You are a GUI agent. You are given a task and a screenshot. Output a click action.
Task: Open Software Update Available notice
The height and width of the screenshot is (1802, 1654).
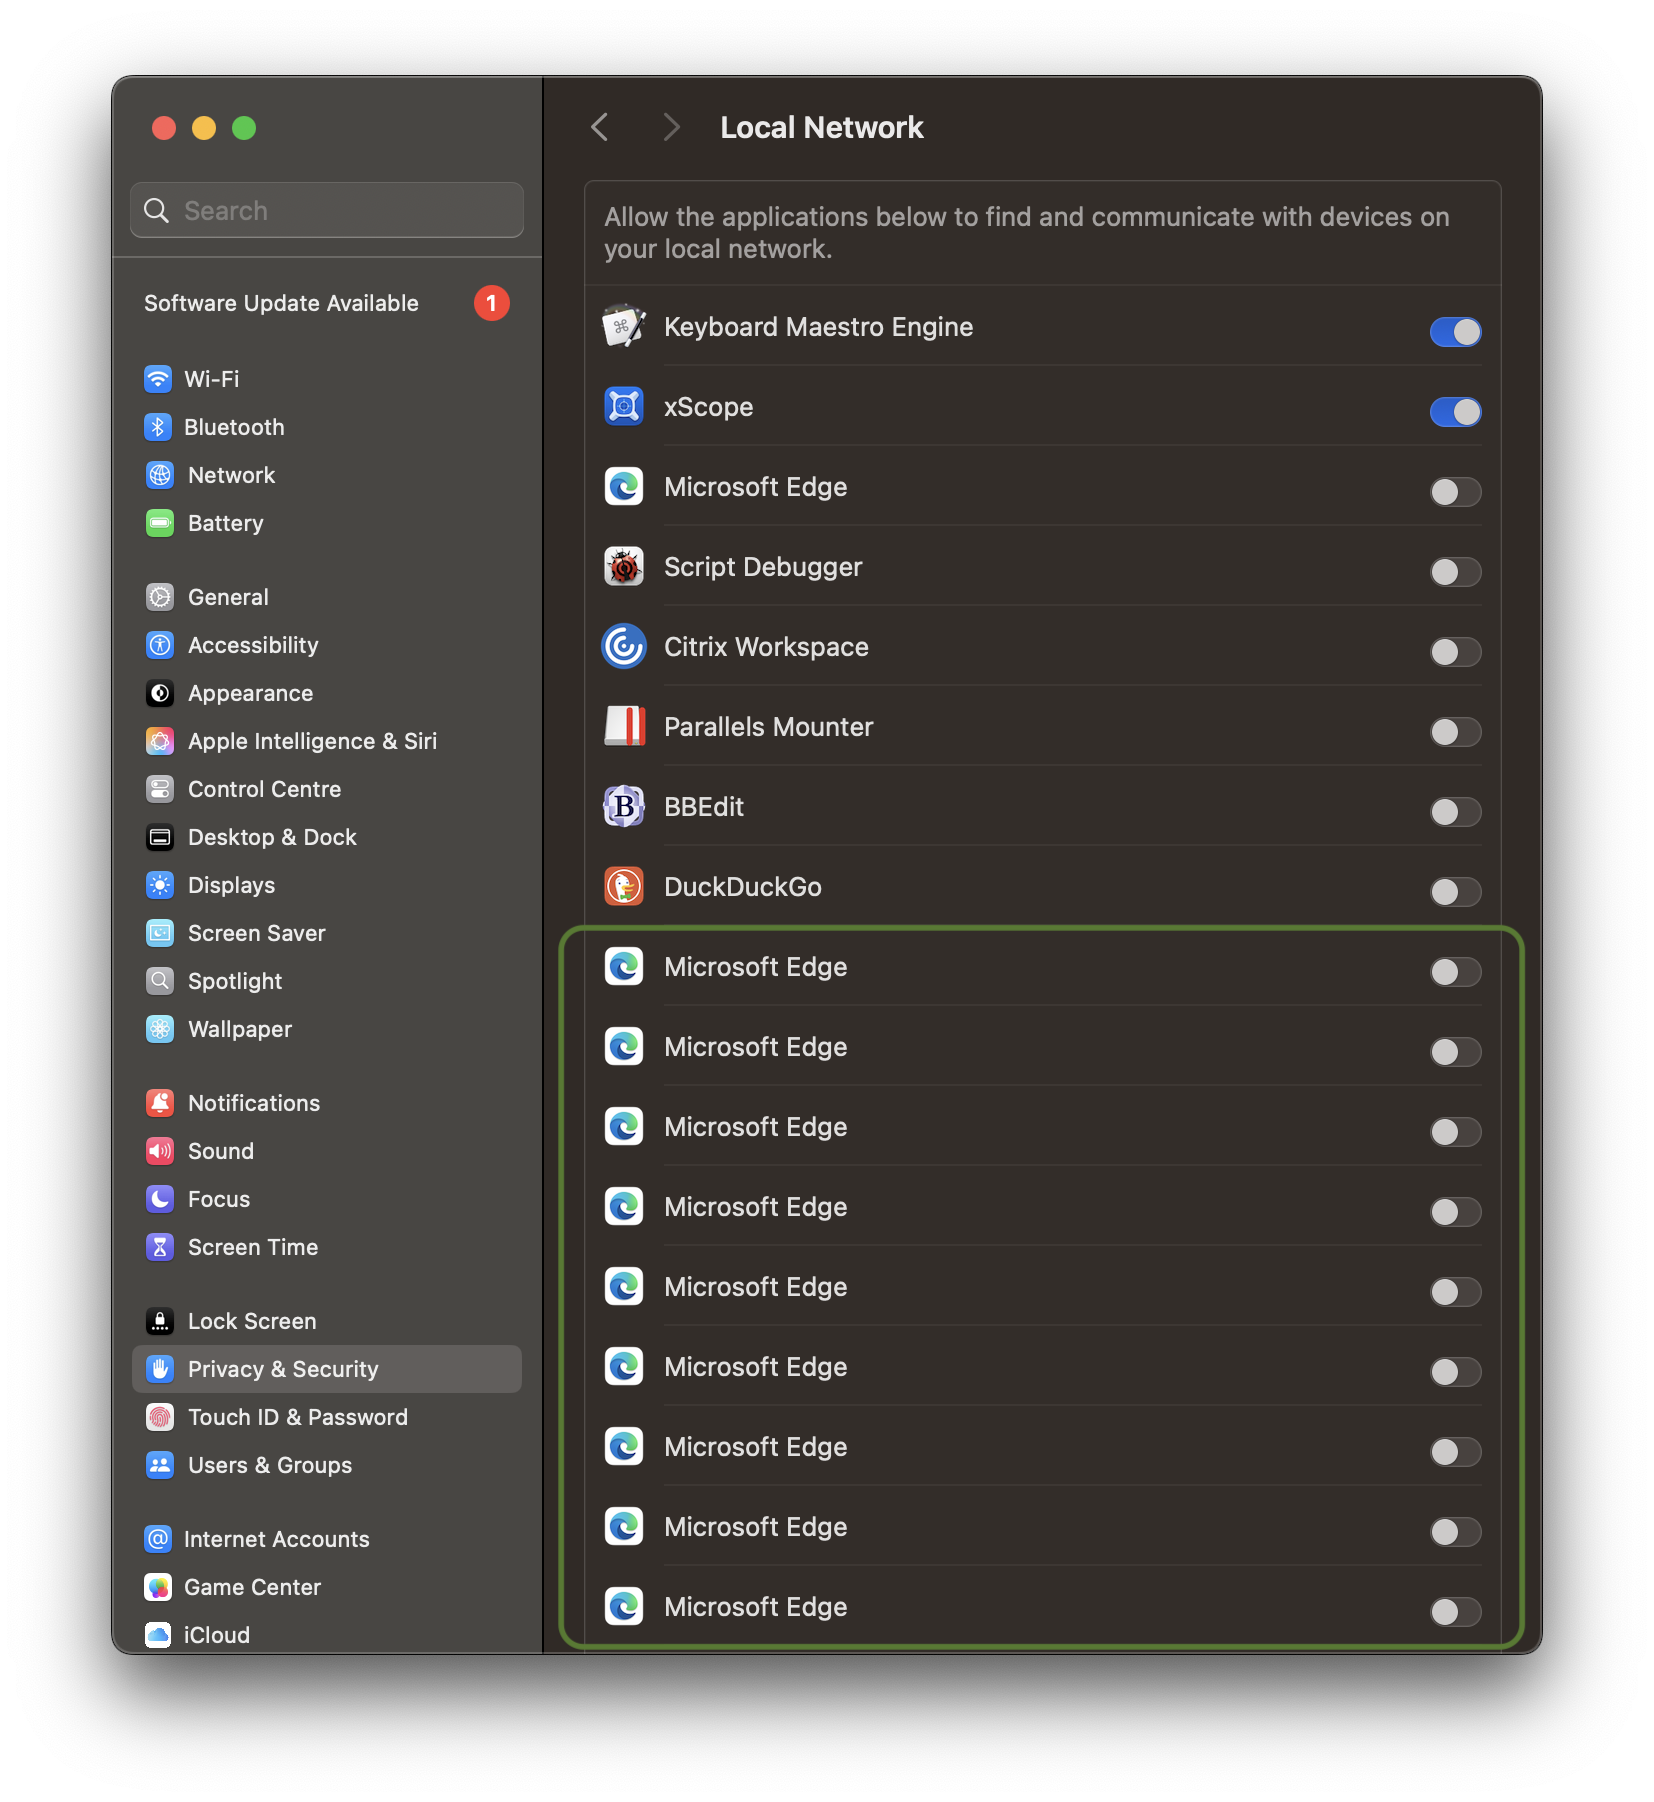[327, 303]
